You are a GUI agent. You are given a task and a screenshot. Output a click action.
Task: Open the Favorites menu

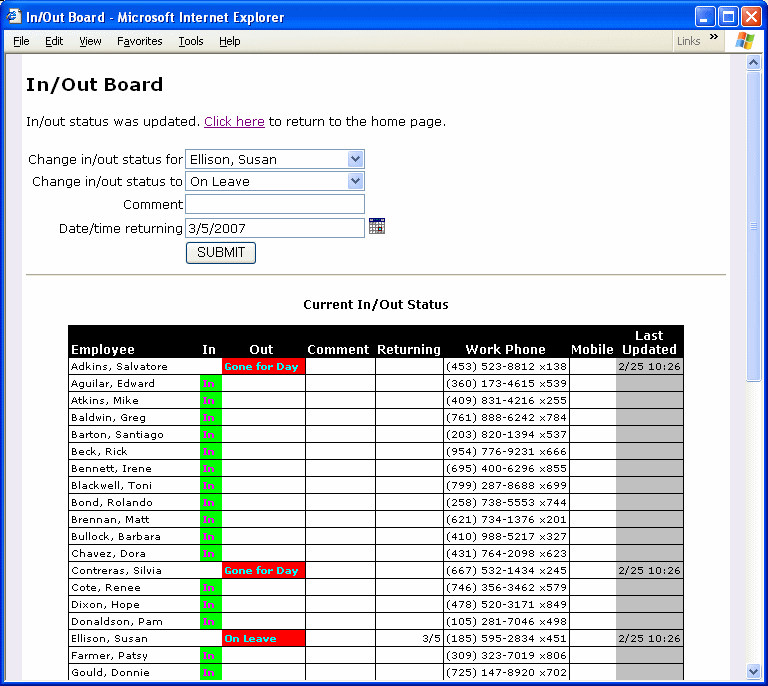[x=139, y=41]
